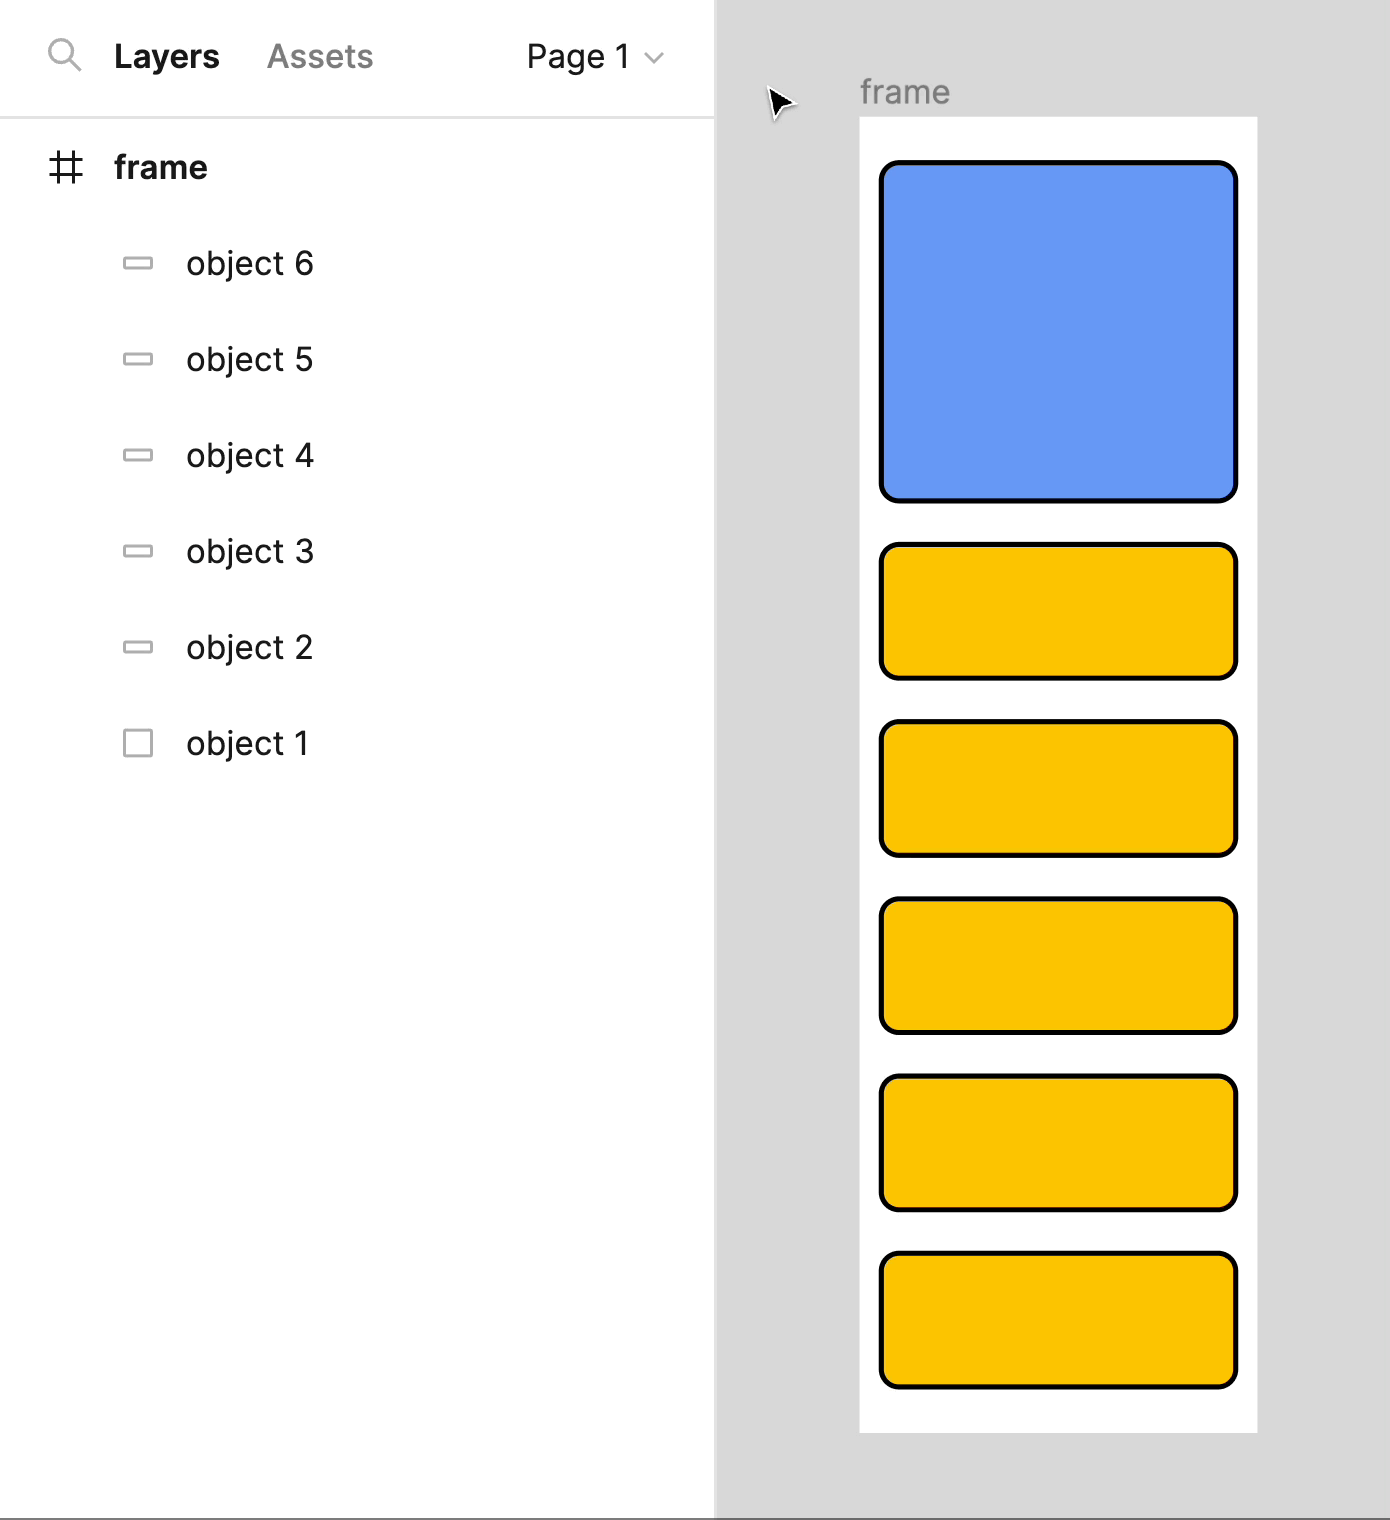The height and width of the screenshot is (1520, 1390).
Task: Click the rectangle icon beside object 4
Action: pos(138,455)
